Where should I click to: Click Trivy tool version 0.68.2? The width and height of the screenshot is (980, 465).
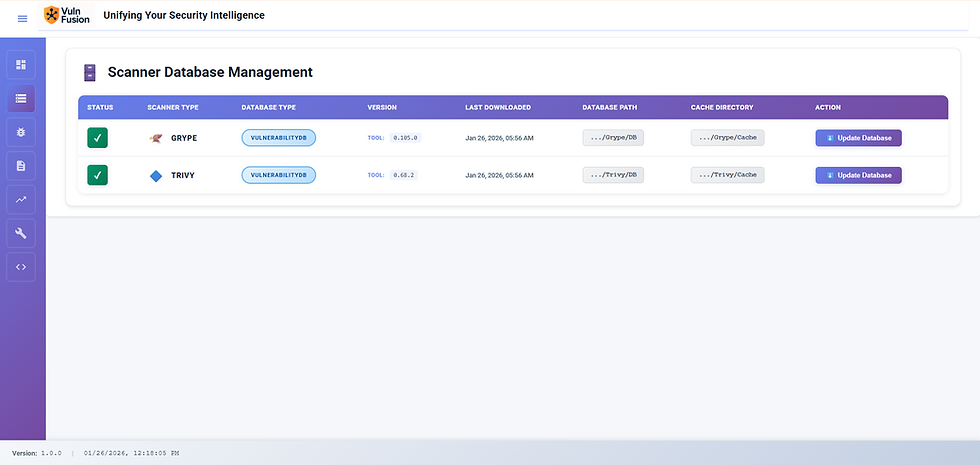tap(404, 175)
